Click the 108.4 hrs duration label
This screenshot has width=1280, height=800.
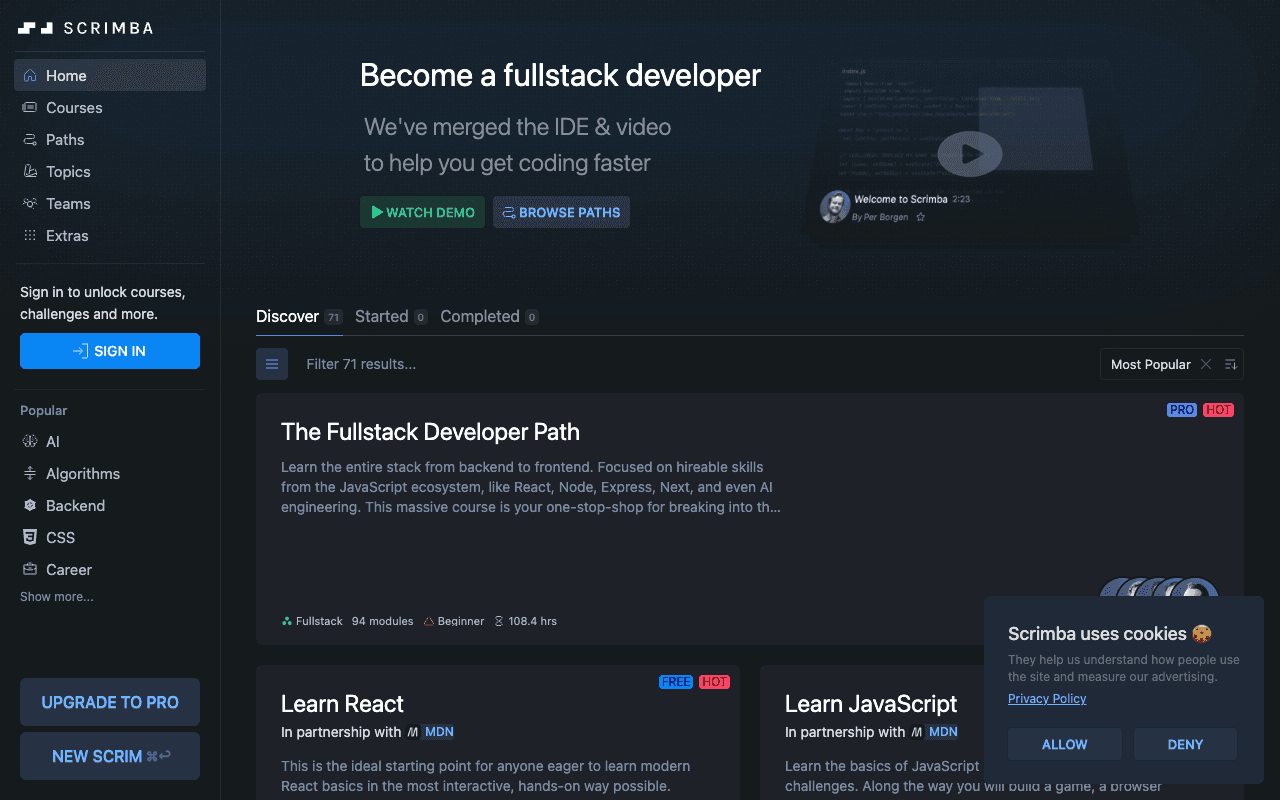click(x=526, y=621)
